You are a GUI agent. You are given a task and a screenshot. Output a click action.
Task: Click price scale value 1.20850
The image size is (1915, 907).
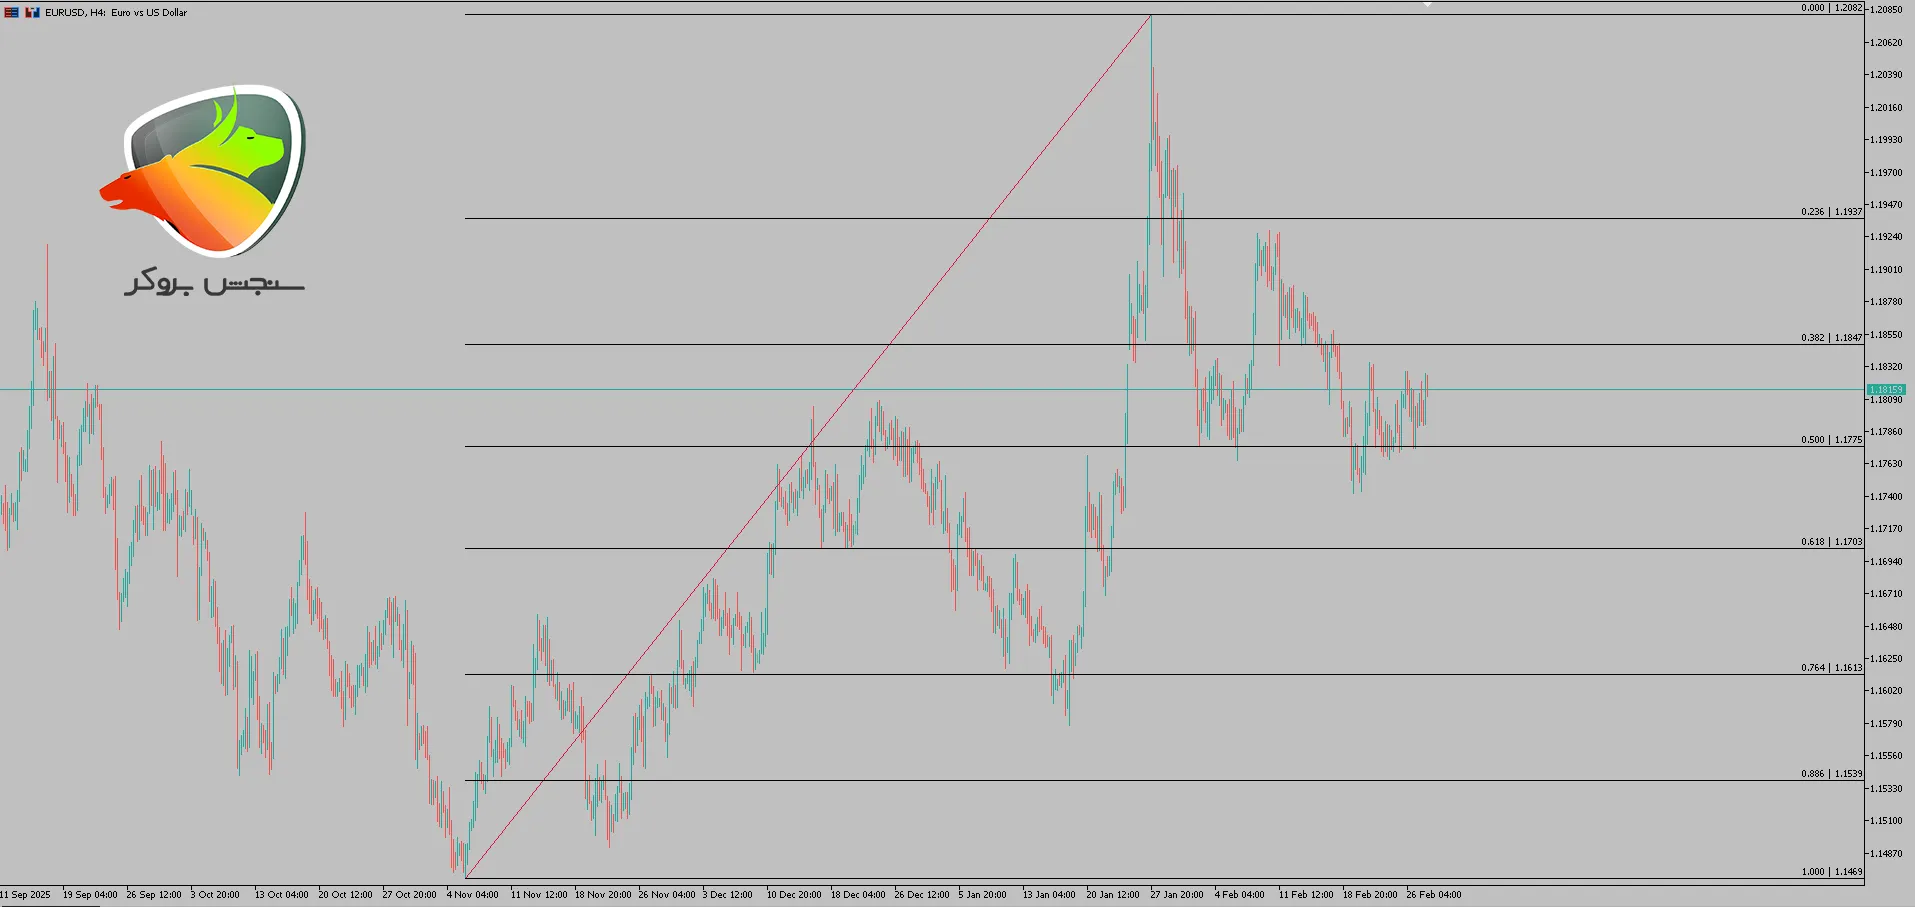pyautogui.click(x=1886, y=10)
